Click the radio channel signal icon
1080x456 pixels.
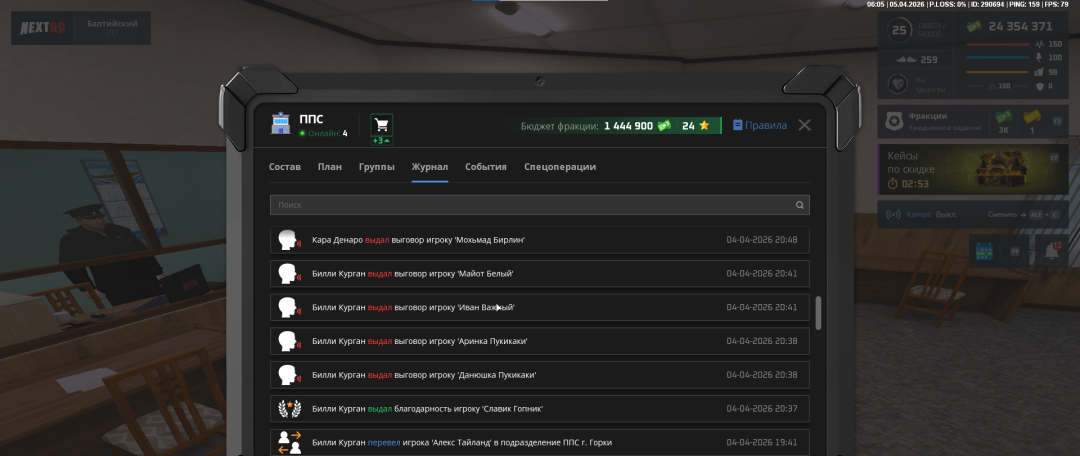coord(893,214)
